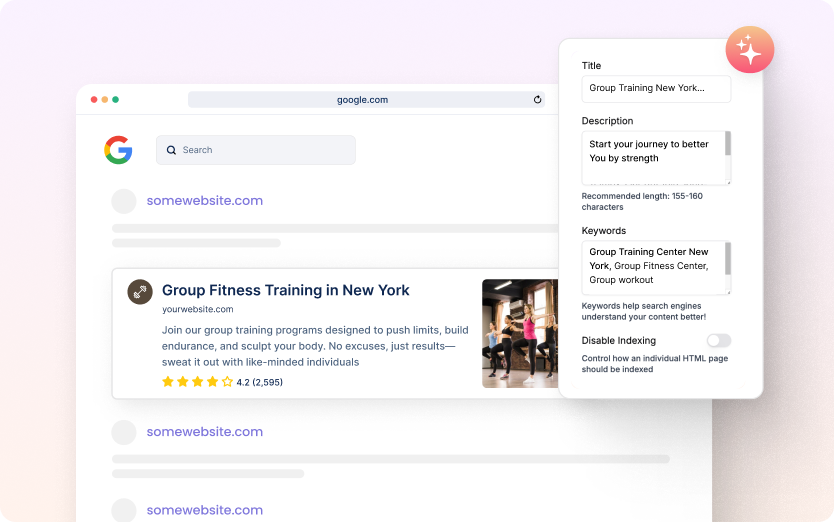Click the green window maximize dot
Screen dimensions: 834x522
point(116,100)
